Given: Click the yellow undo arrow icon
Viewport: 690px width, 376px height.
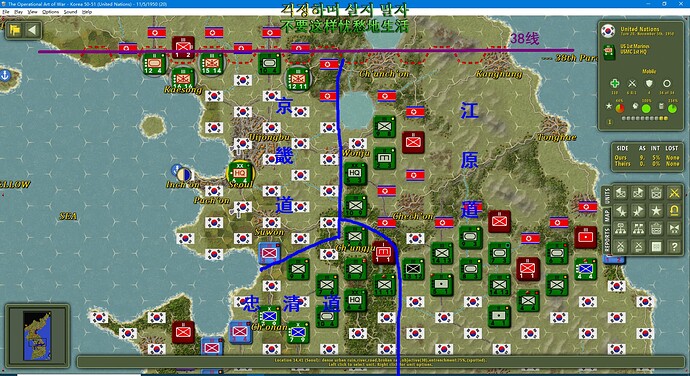Looking at the screenshot, I should [x=674, y=211].
